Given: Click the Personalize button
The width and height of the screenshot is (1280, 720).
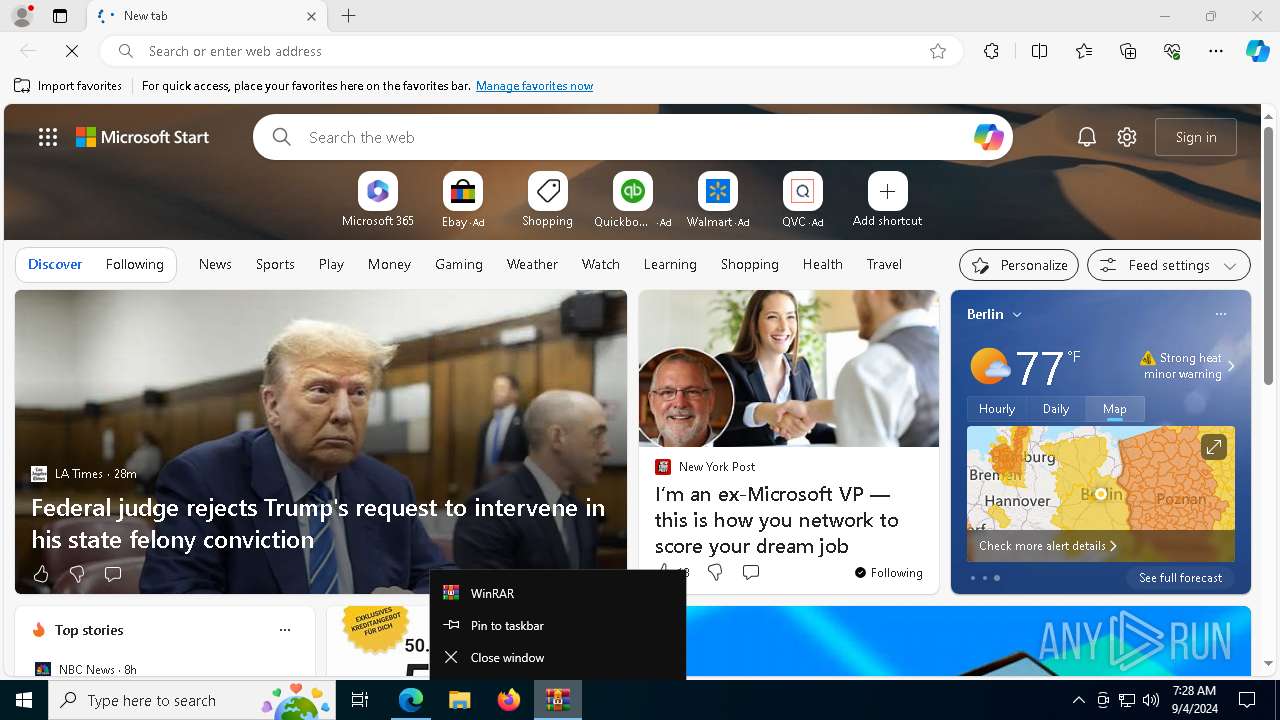Looking at the screenshot, I should (x=1019, y=265).
